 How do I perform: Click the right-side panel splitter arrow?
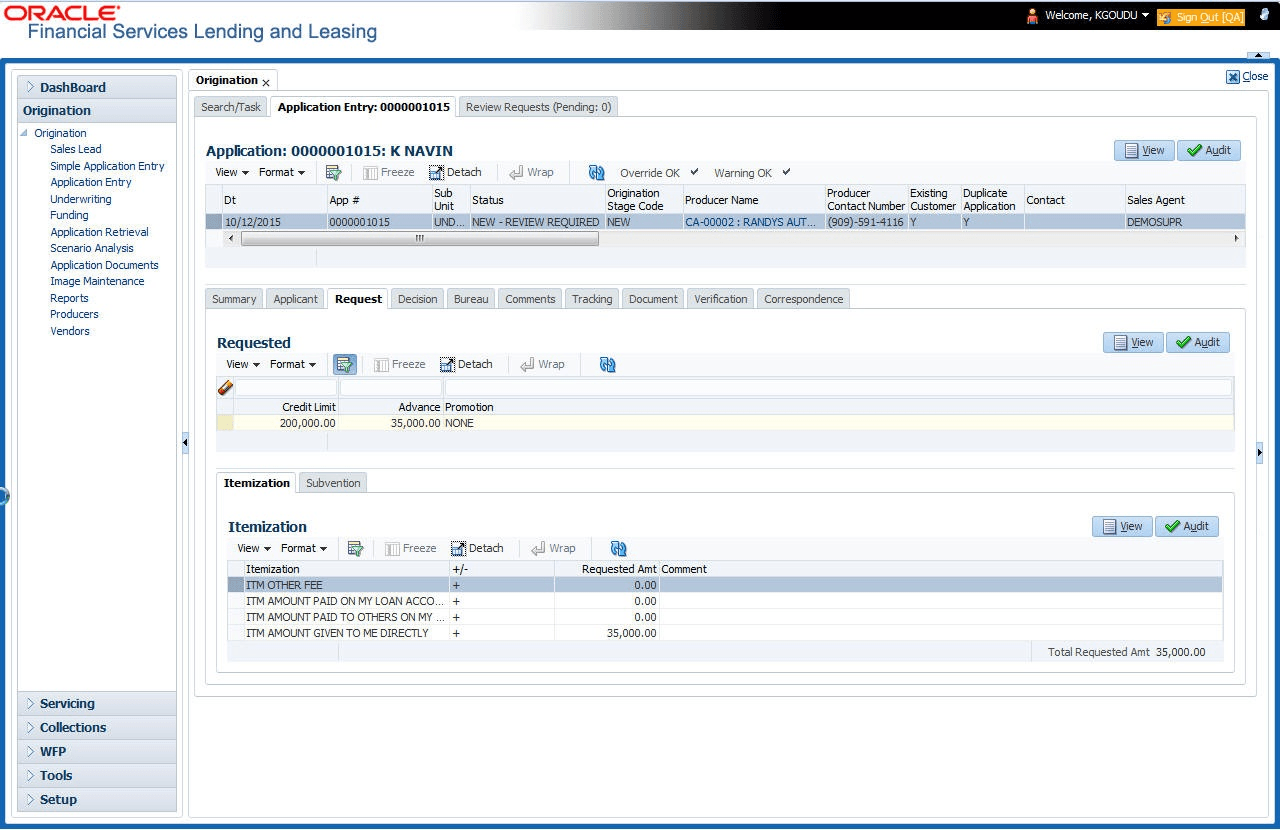click(x=1260, y=453)
